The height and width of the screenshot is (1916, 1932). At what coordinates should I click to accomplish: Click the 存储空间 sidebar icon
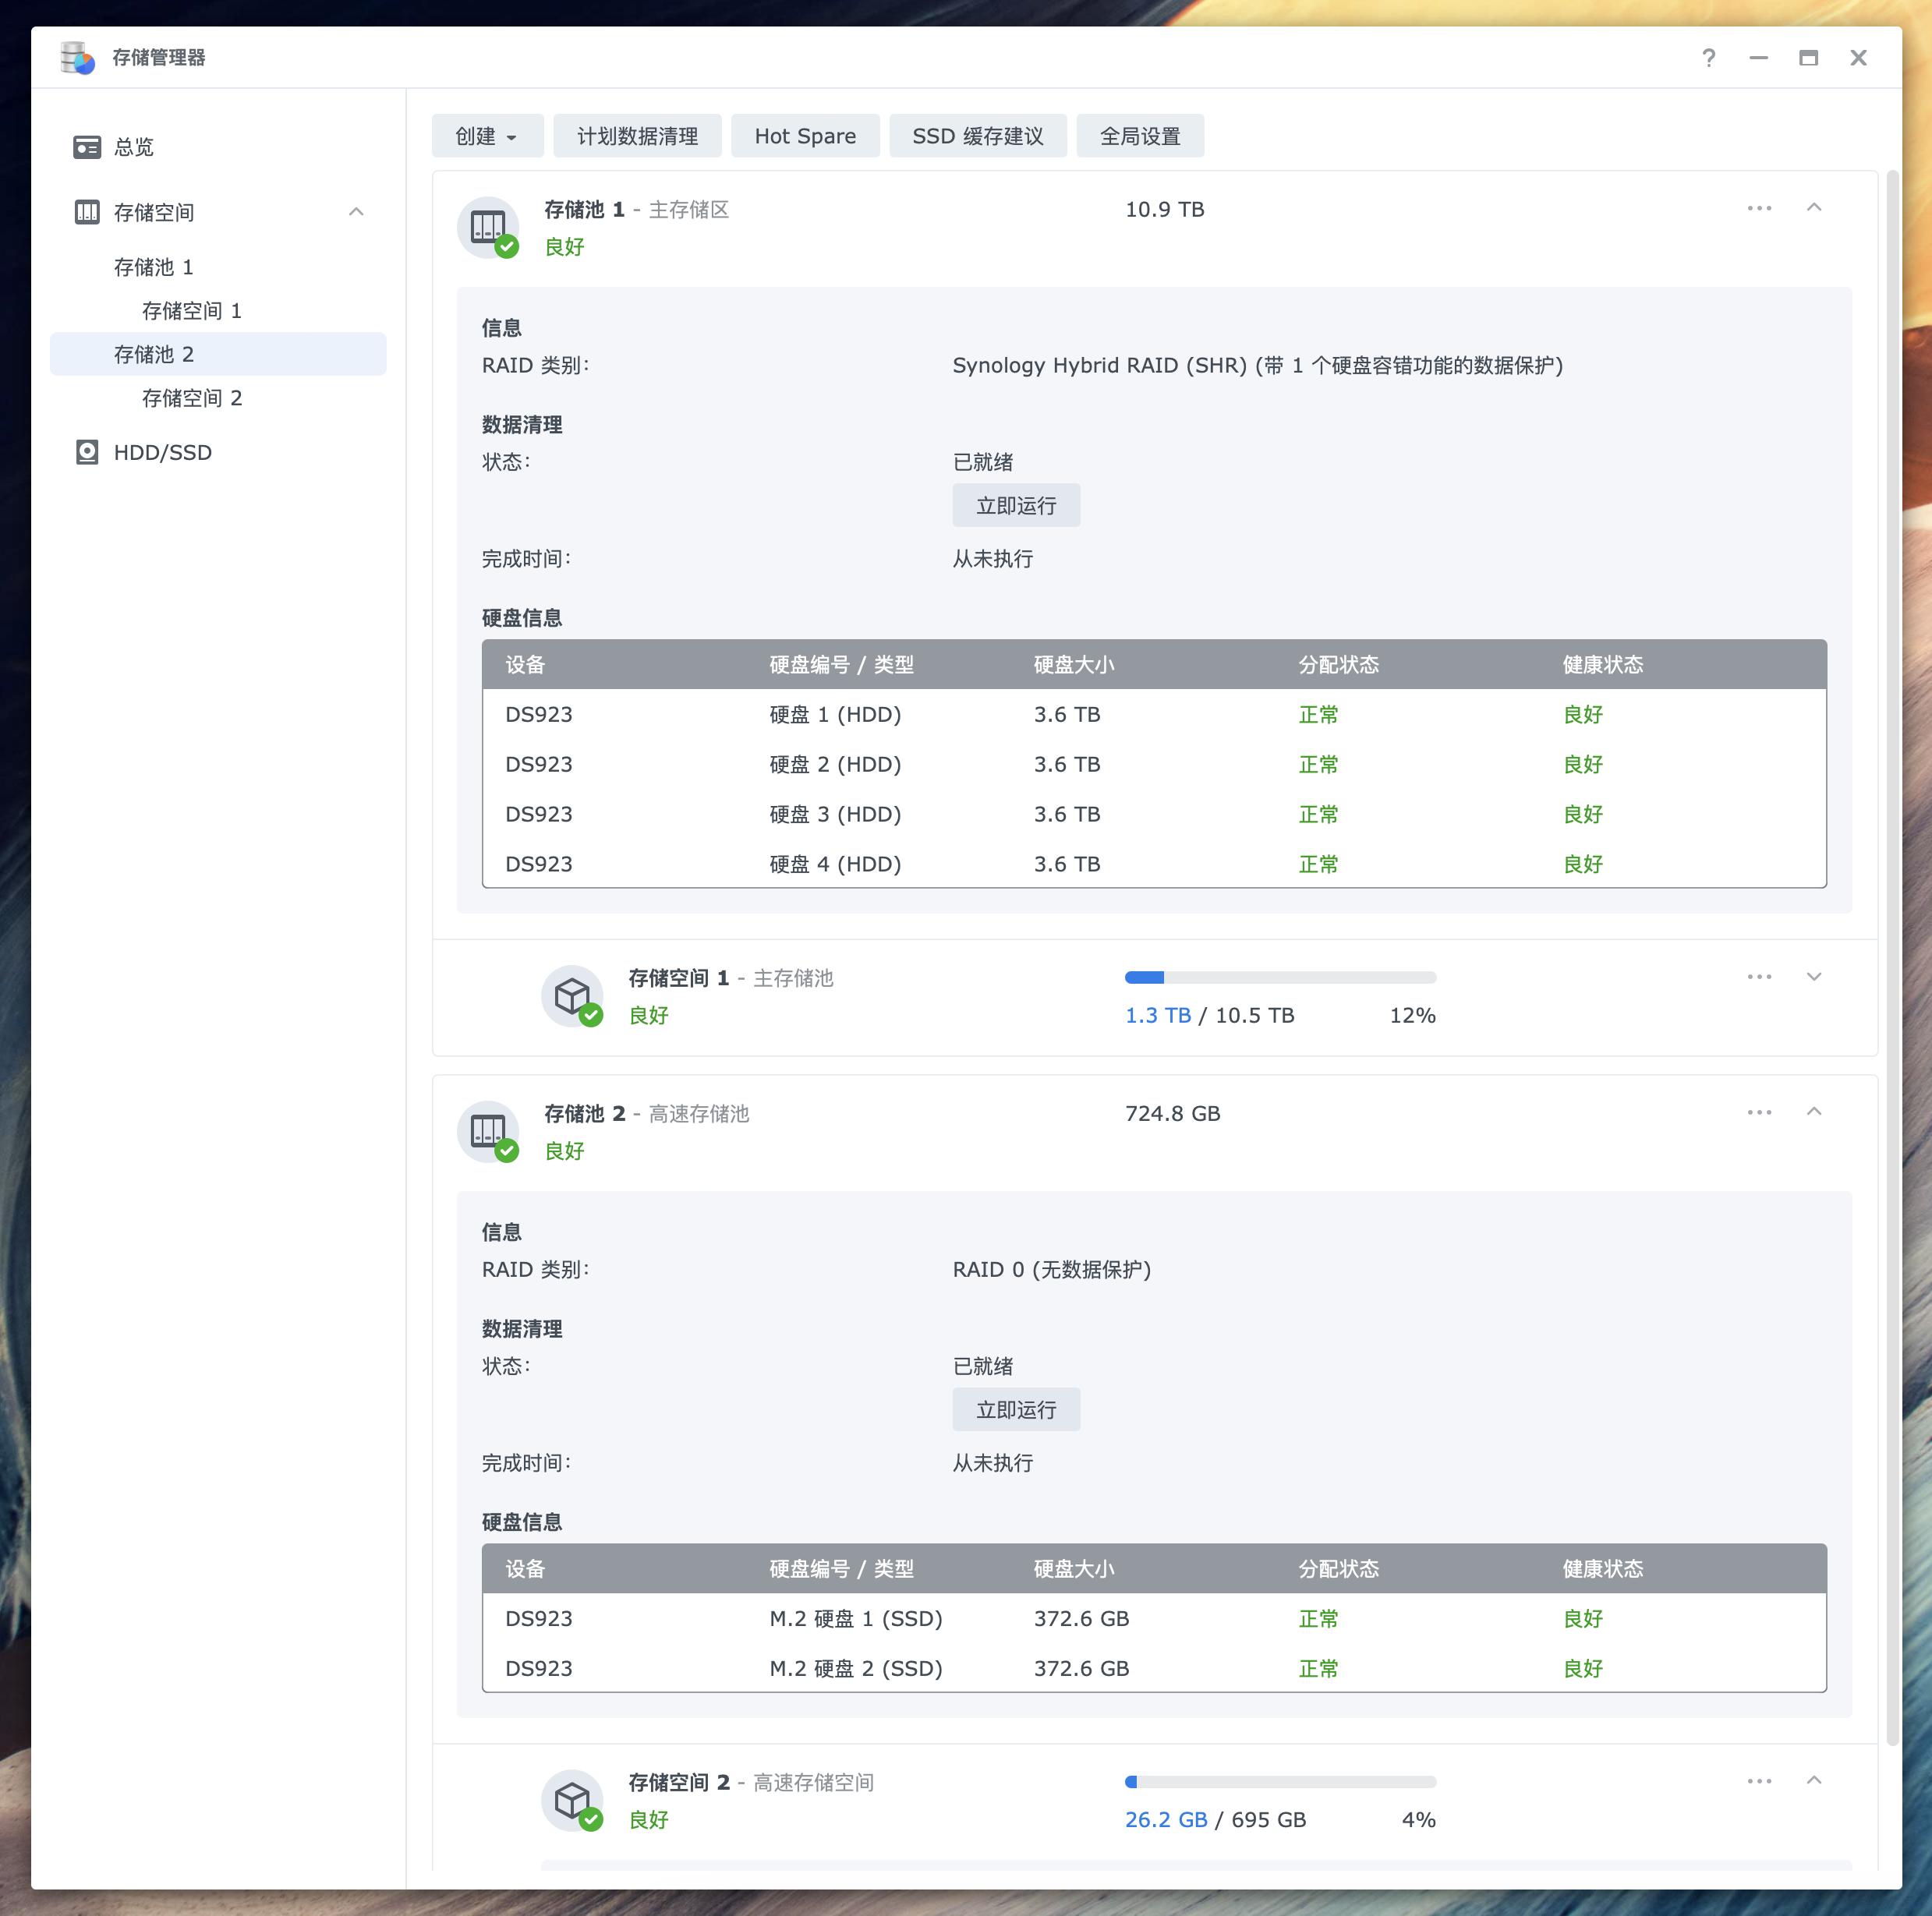pyautogui.click(x=88, y=212)
